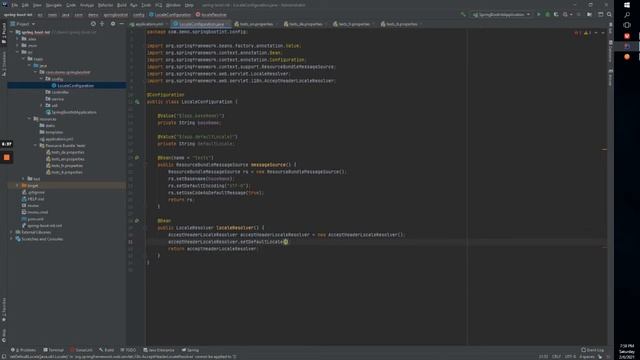Run with coverage icon in toolbar
The image size is (640, 360).
point(556,14)
